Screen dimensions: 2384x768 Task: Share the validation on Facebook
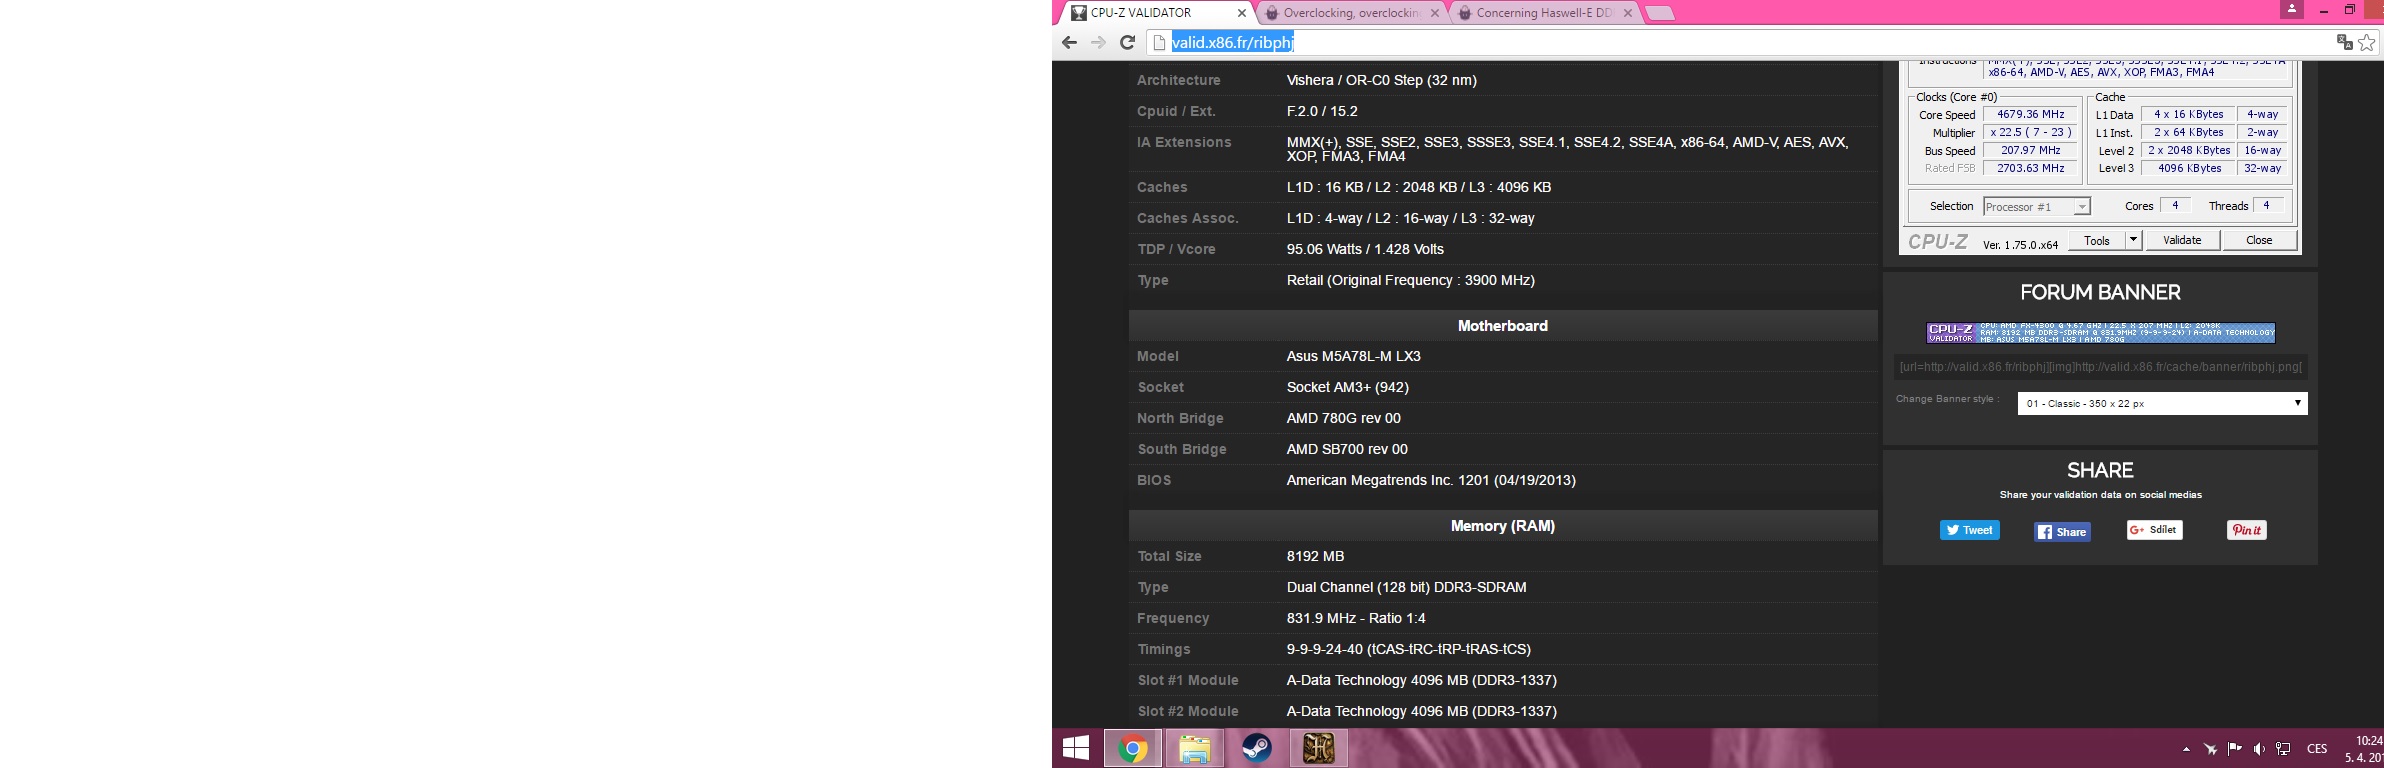coord(2062,532)
